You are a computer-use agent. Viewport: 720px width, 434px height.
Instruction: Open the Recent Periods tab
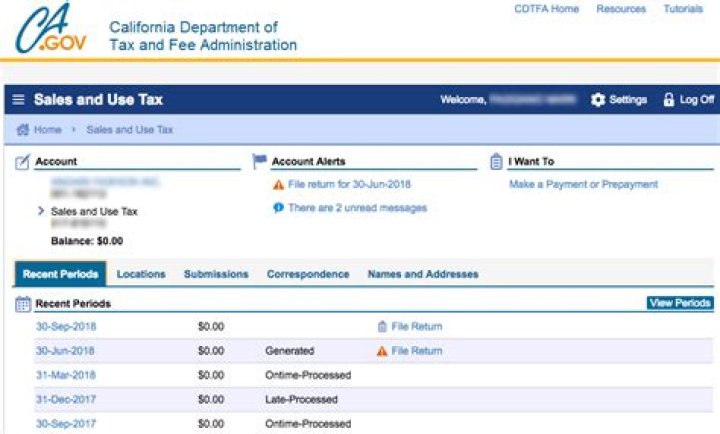coord(61,274)
